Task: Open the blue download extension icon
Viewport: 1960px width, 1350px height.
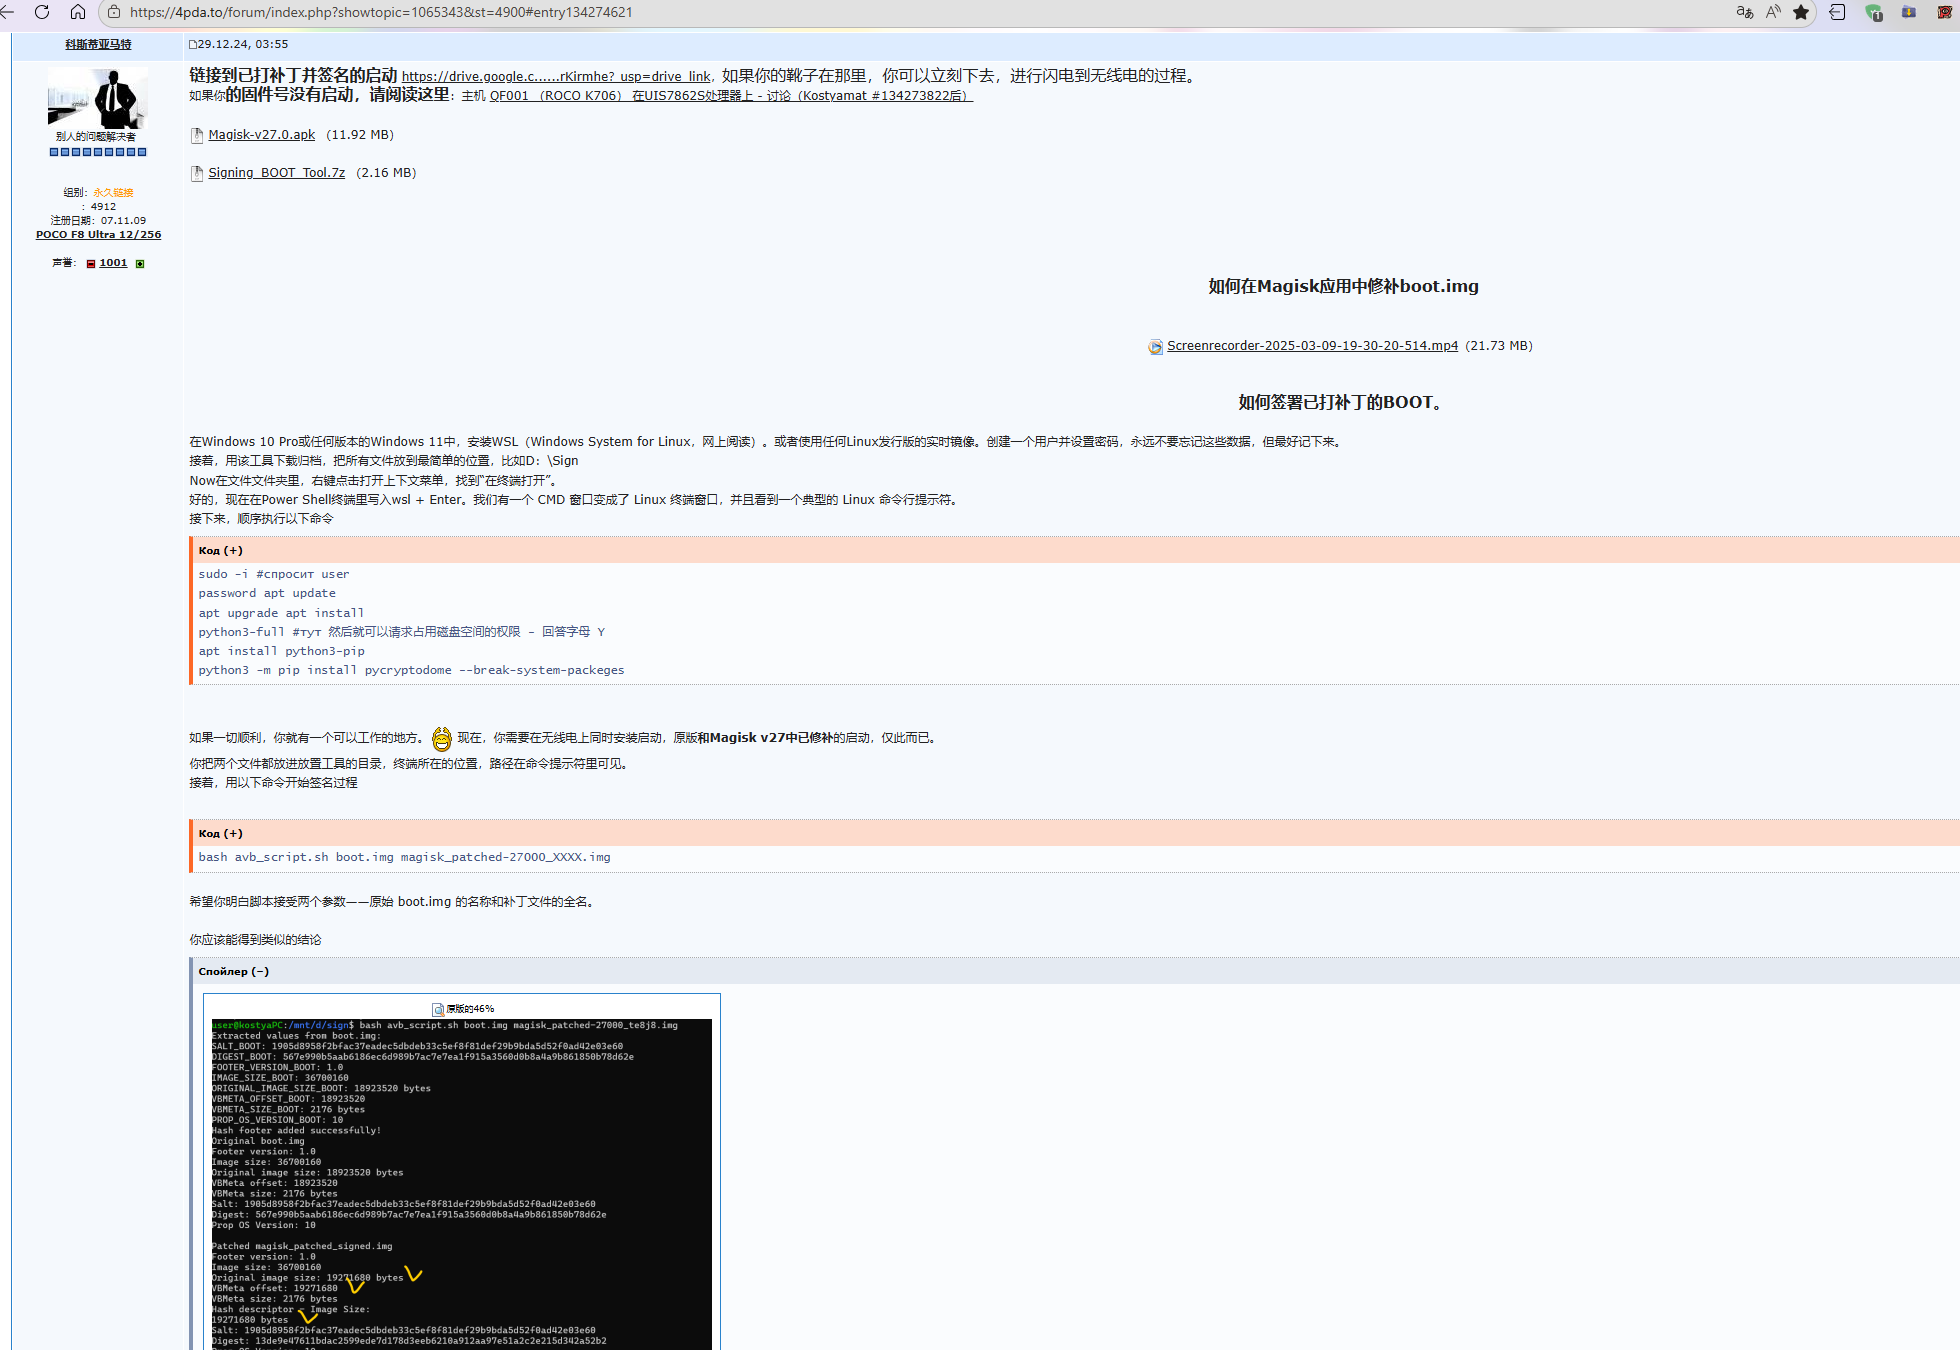Action: (1909, 12)
